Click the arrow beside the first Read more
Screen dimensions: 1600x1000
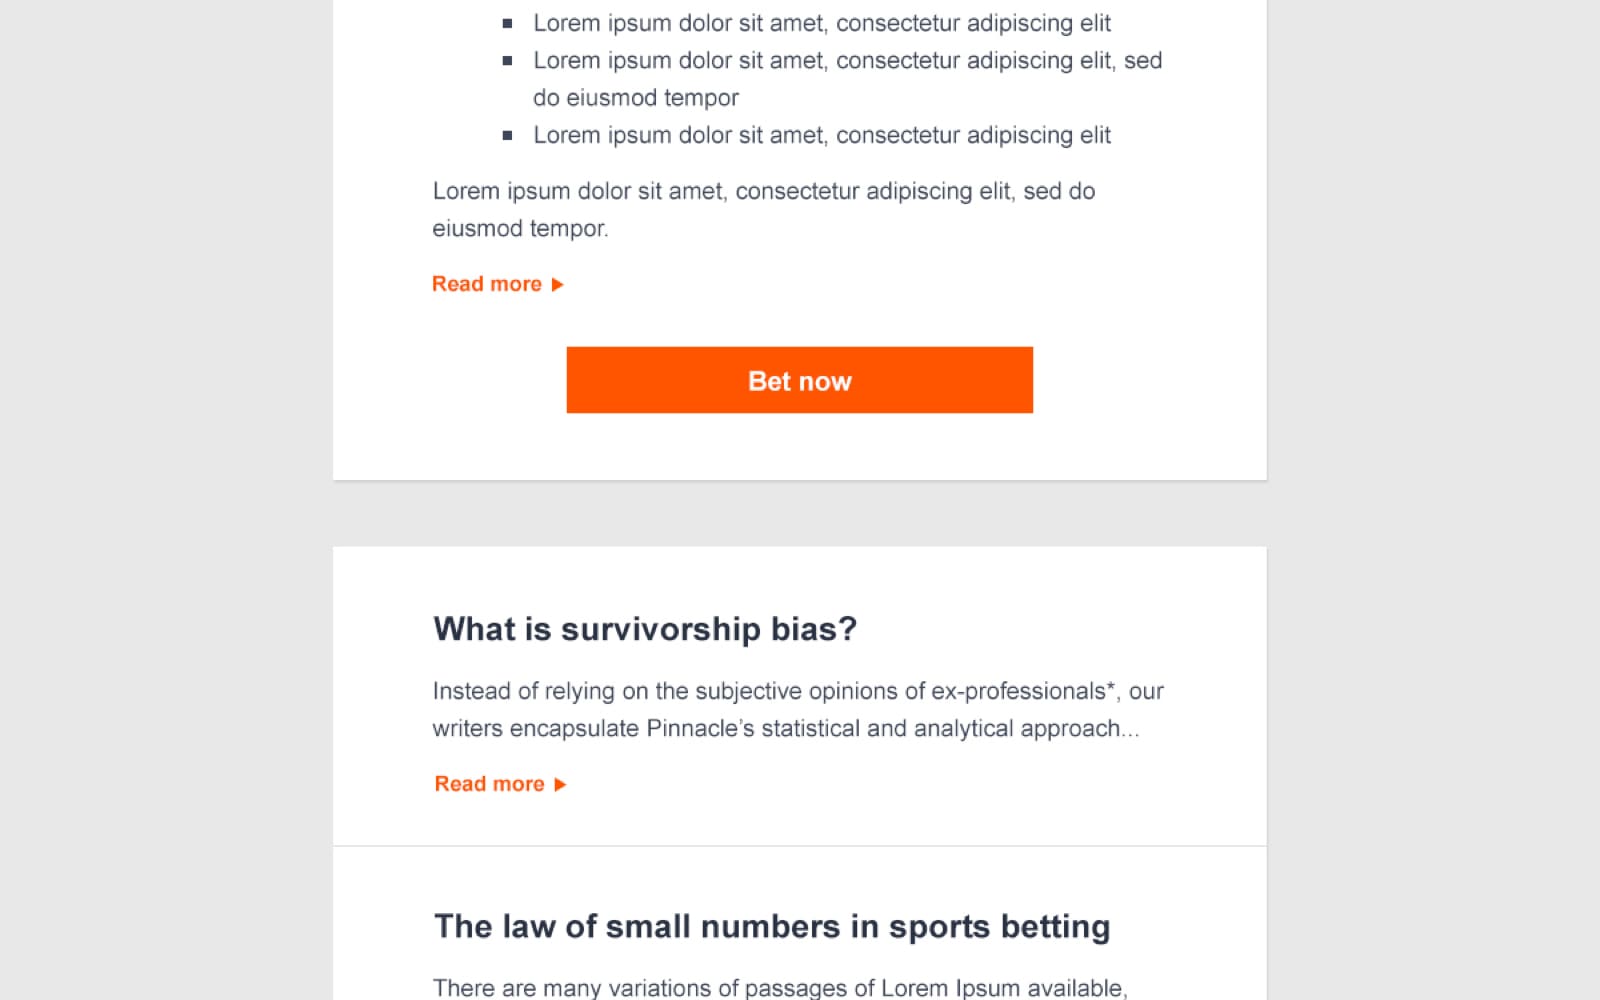pos(557,285)
